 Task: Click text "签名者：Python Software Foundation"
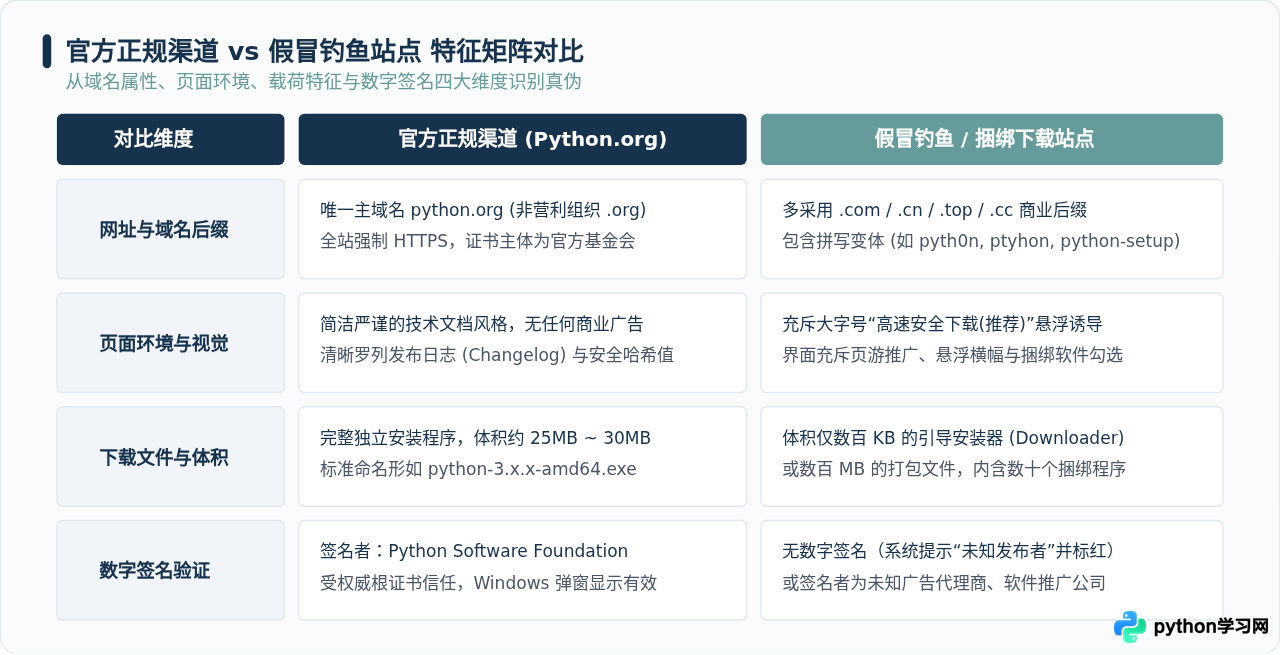click(x=474, y=551)
